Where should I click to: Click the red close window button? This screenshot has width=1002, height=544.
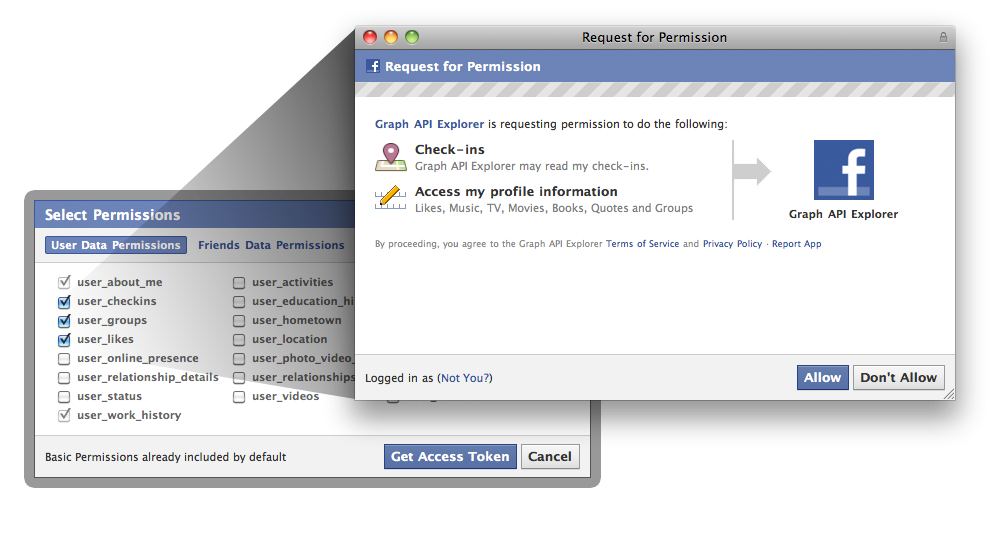coord(370,37)
